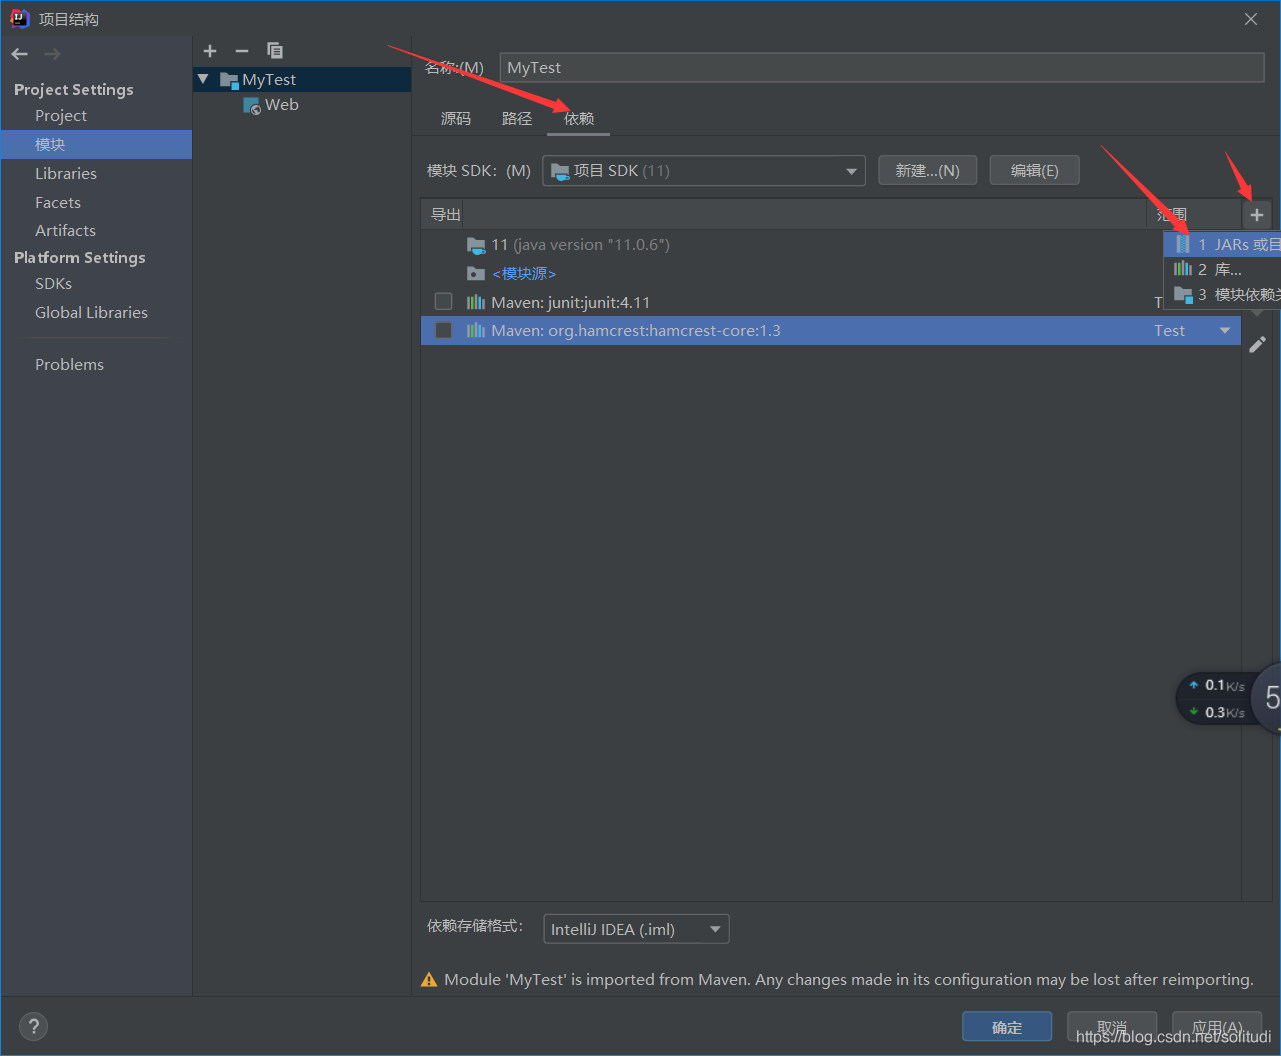1281x1056 pixels.
Task: Choose the 库... menu entry
Action: pyautogui.click(x=1222, y=269)
